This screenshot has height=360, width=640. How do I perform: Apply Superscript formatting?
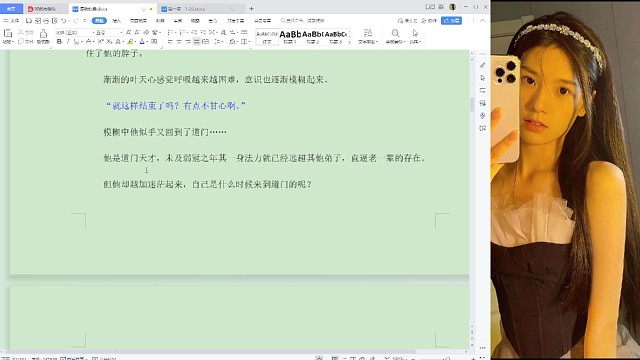click(x=101, y=42)
